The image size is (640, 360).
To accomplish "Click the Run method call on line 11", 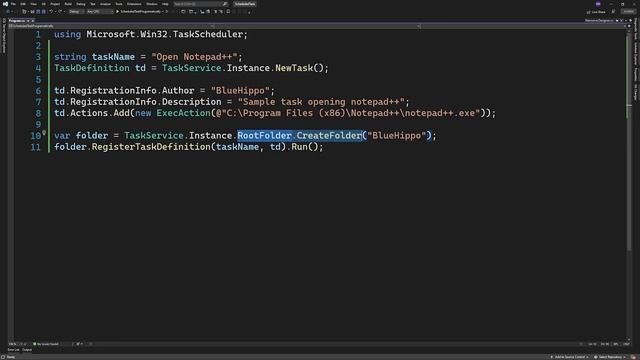I will [299, 147].
